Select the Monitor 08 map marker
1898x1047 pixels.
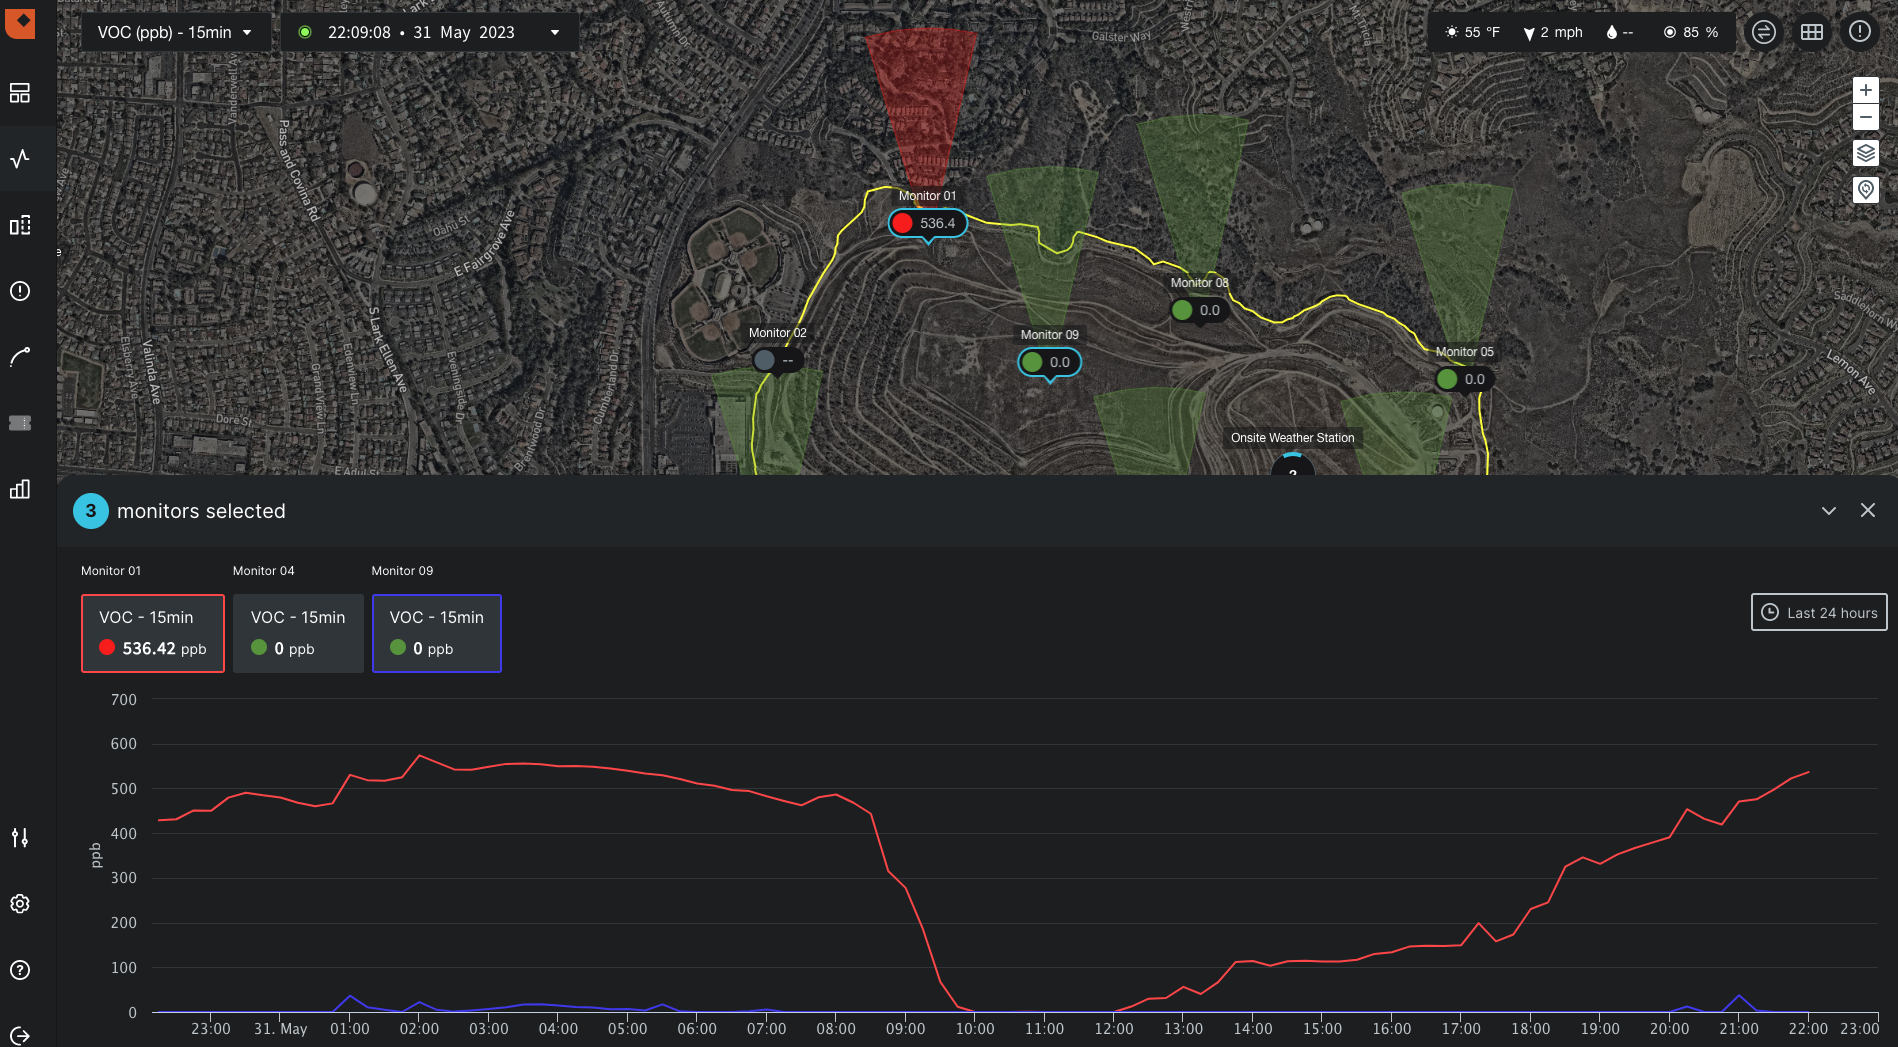(x=1198, y=310)
